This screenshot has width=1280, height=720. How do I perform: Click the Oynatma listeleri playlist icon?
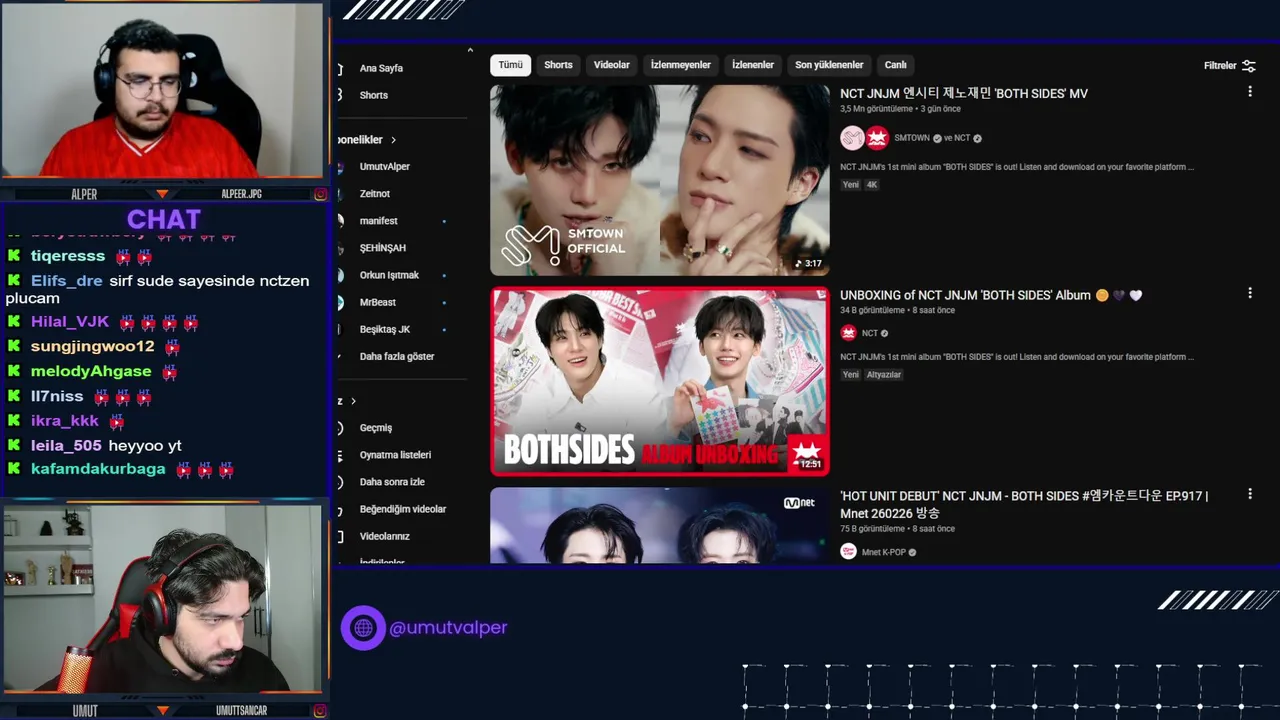[x=341, y=455]
